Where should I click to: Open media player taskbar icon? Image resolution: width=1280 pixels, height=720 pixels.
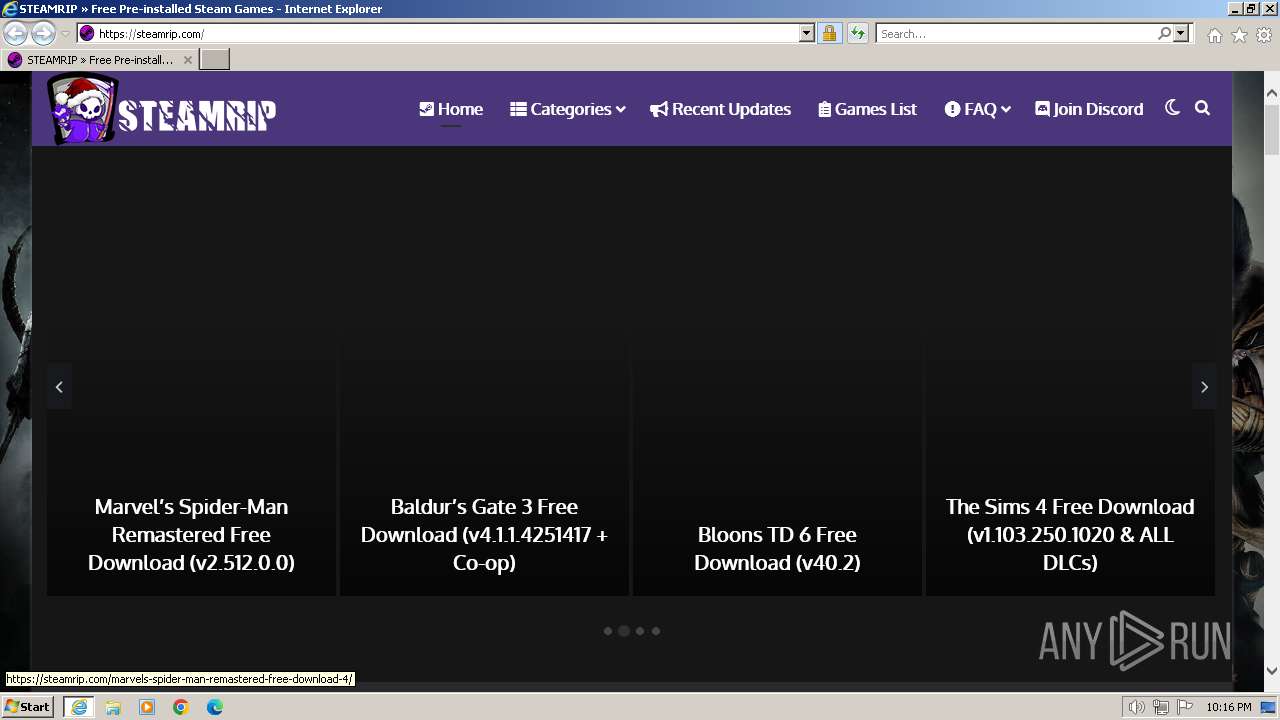click(147, 707)
